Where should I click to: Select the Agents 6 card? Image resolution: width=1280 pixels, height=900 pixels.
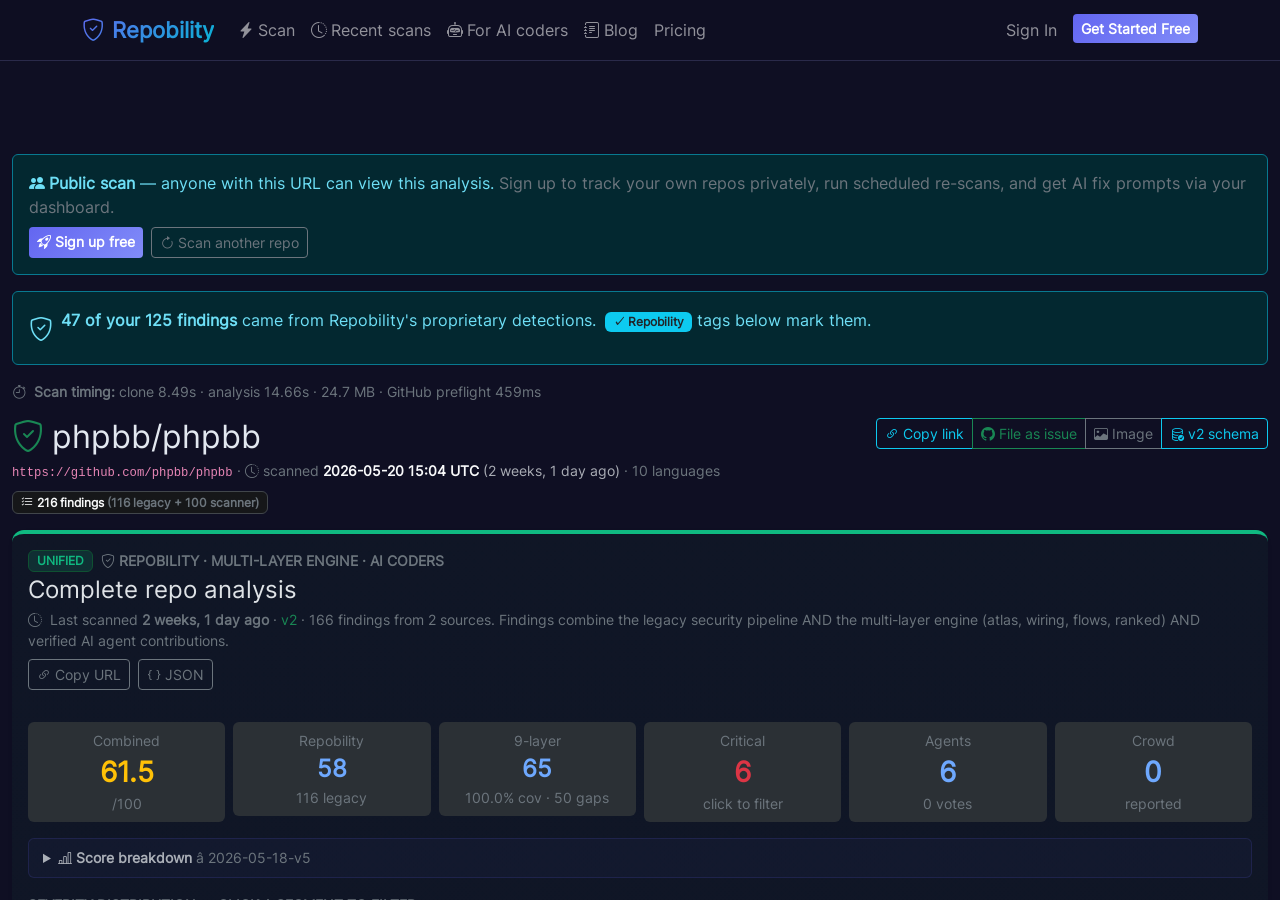948,772
